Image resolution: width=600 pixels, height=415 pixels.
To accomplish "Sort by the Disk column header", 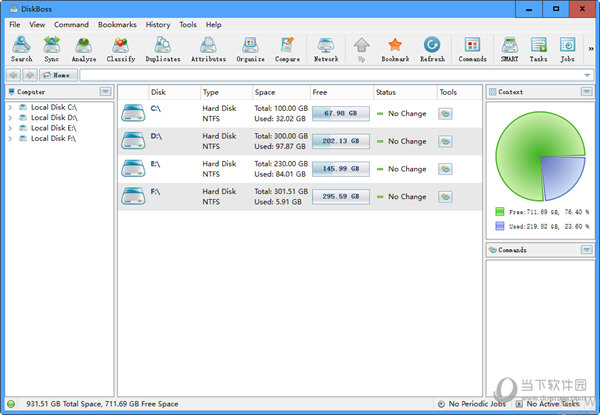I will (x=174, y=92).
